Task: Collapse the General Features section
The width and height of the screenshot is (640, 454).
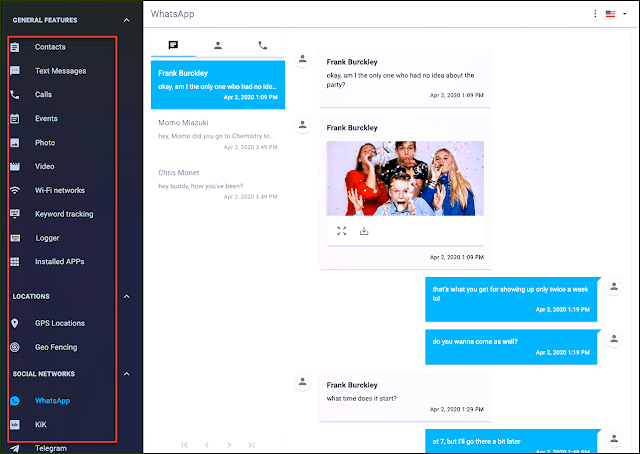Action: [127, 20]
